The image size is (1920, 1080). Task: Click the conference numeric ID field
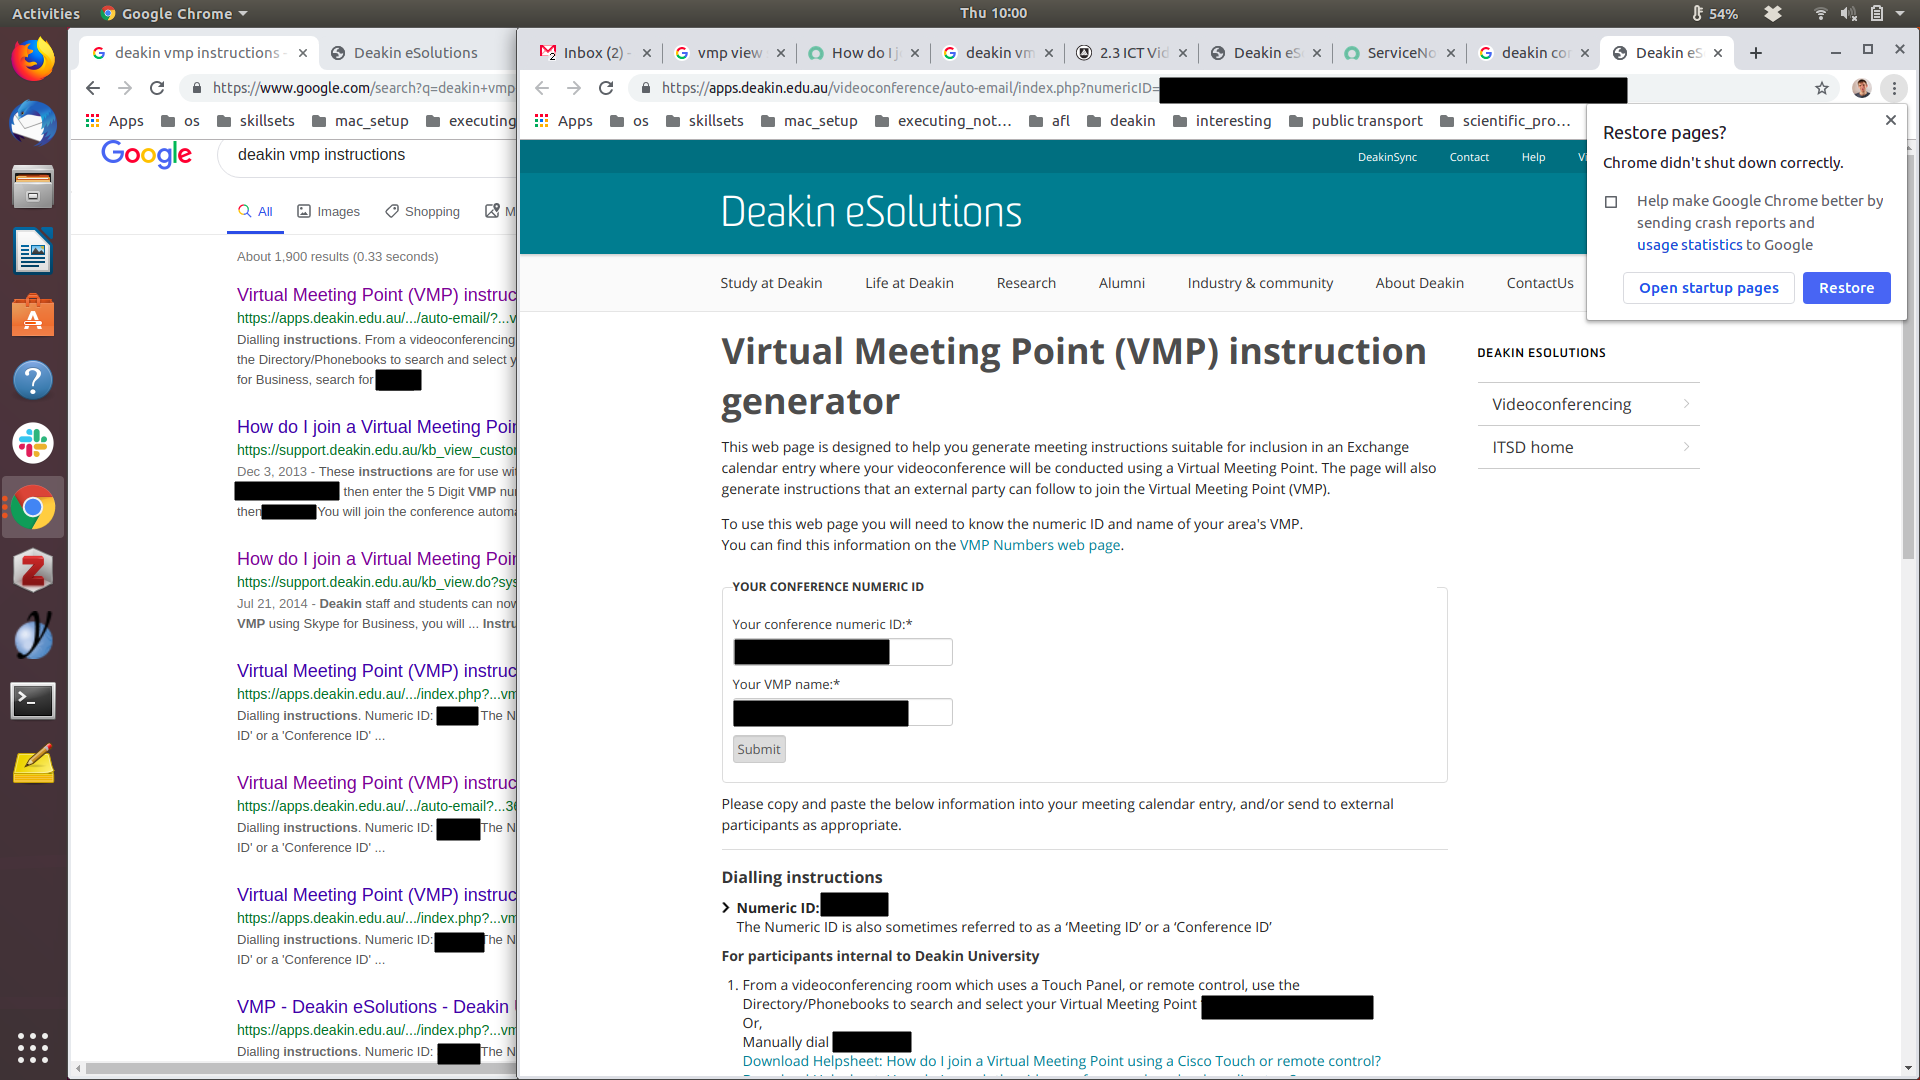pyautogui.click(x=842, y=652)
